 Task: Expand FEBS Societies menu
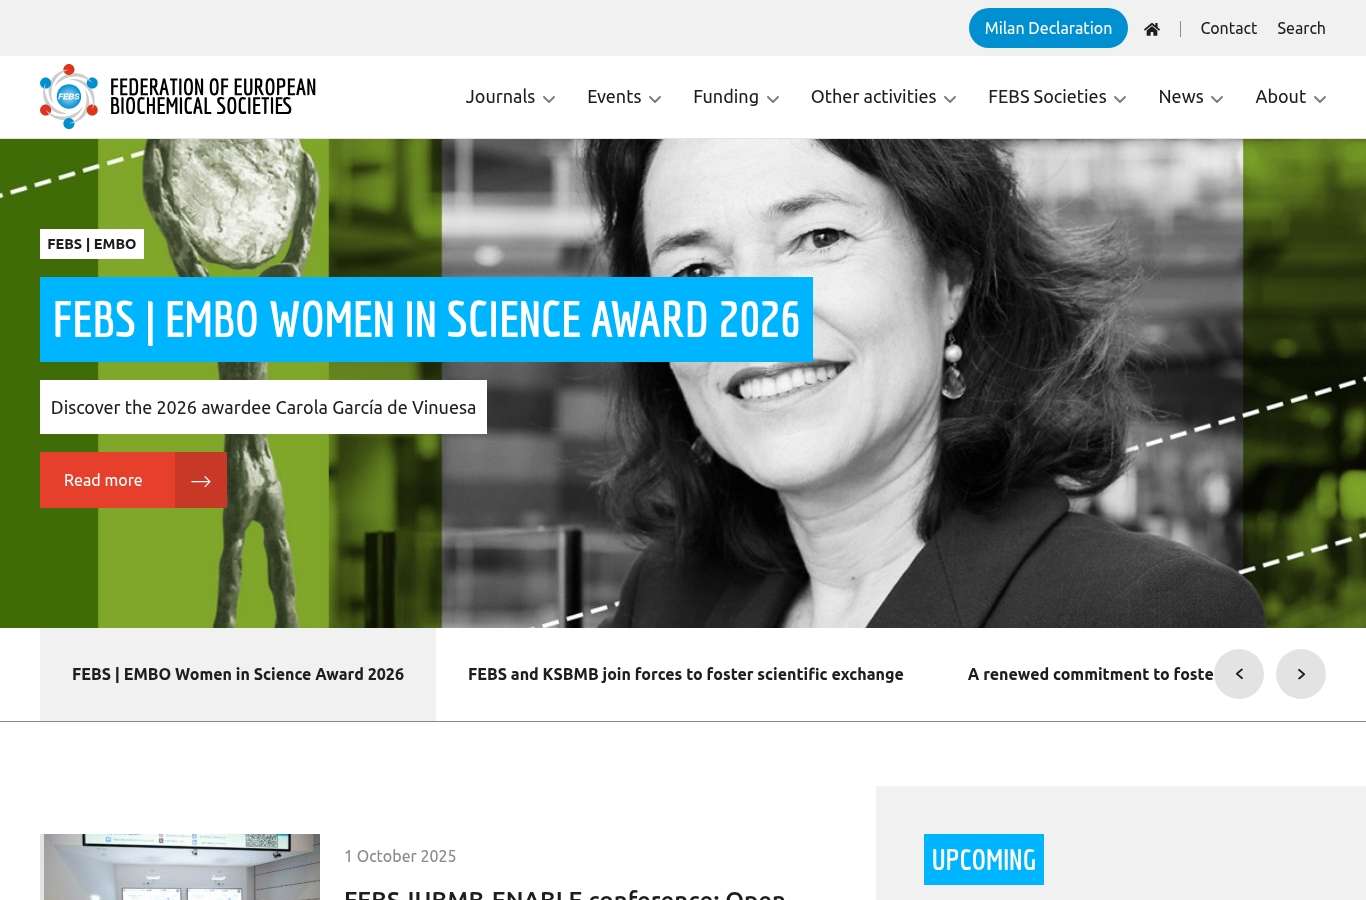click(x=1057, y=97)
